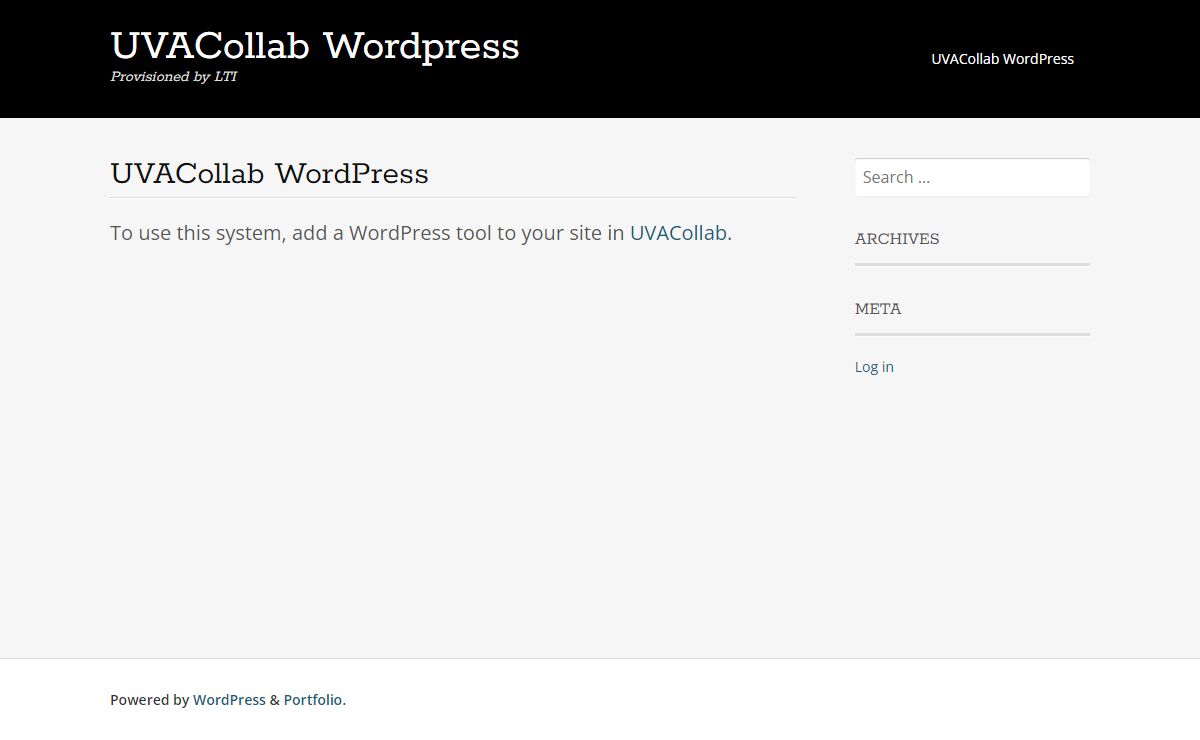Visit the Portfolio theme link in footer
Viewport: 1200px width, 740px height.
click(313, 700)
